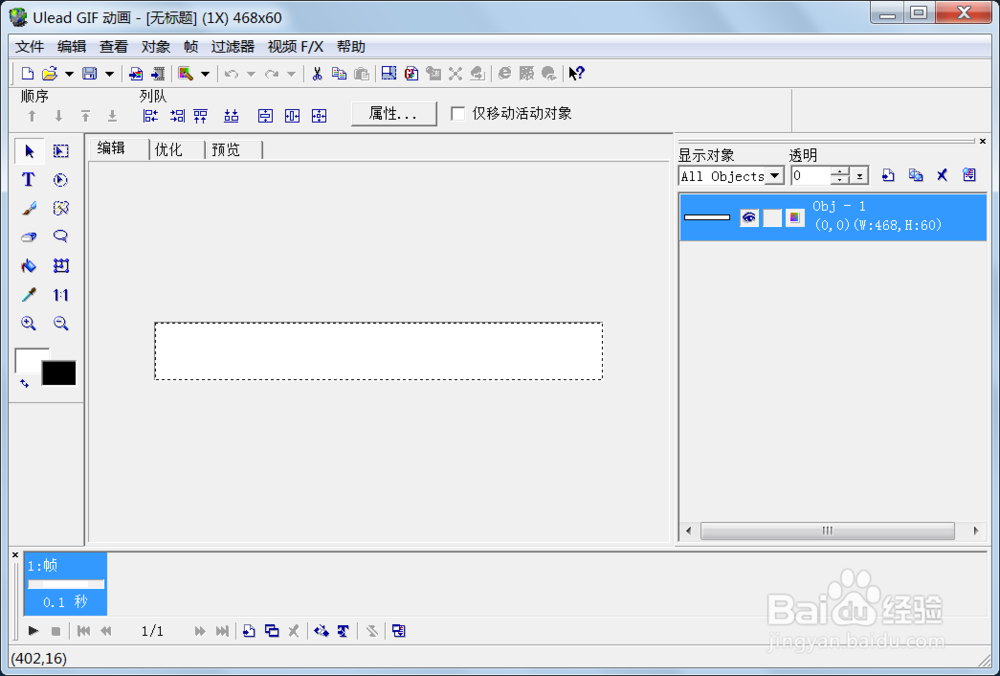Expand the Save dropdown arrow
Viewport: 1000px width, 676px height.
point(109,74)
